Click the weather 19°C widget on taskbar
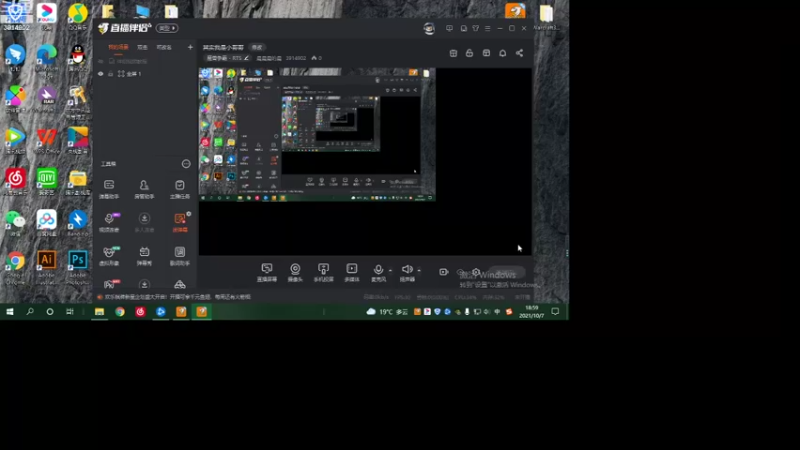 (x=387, y=312)
